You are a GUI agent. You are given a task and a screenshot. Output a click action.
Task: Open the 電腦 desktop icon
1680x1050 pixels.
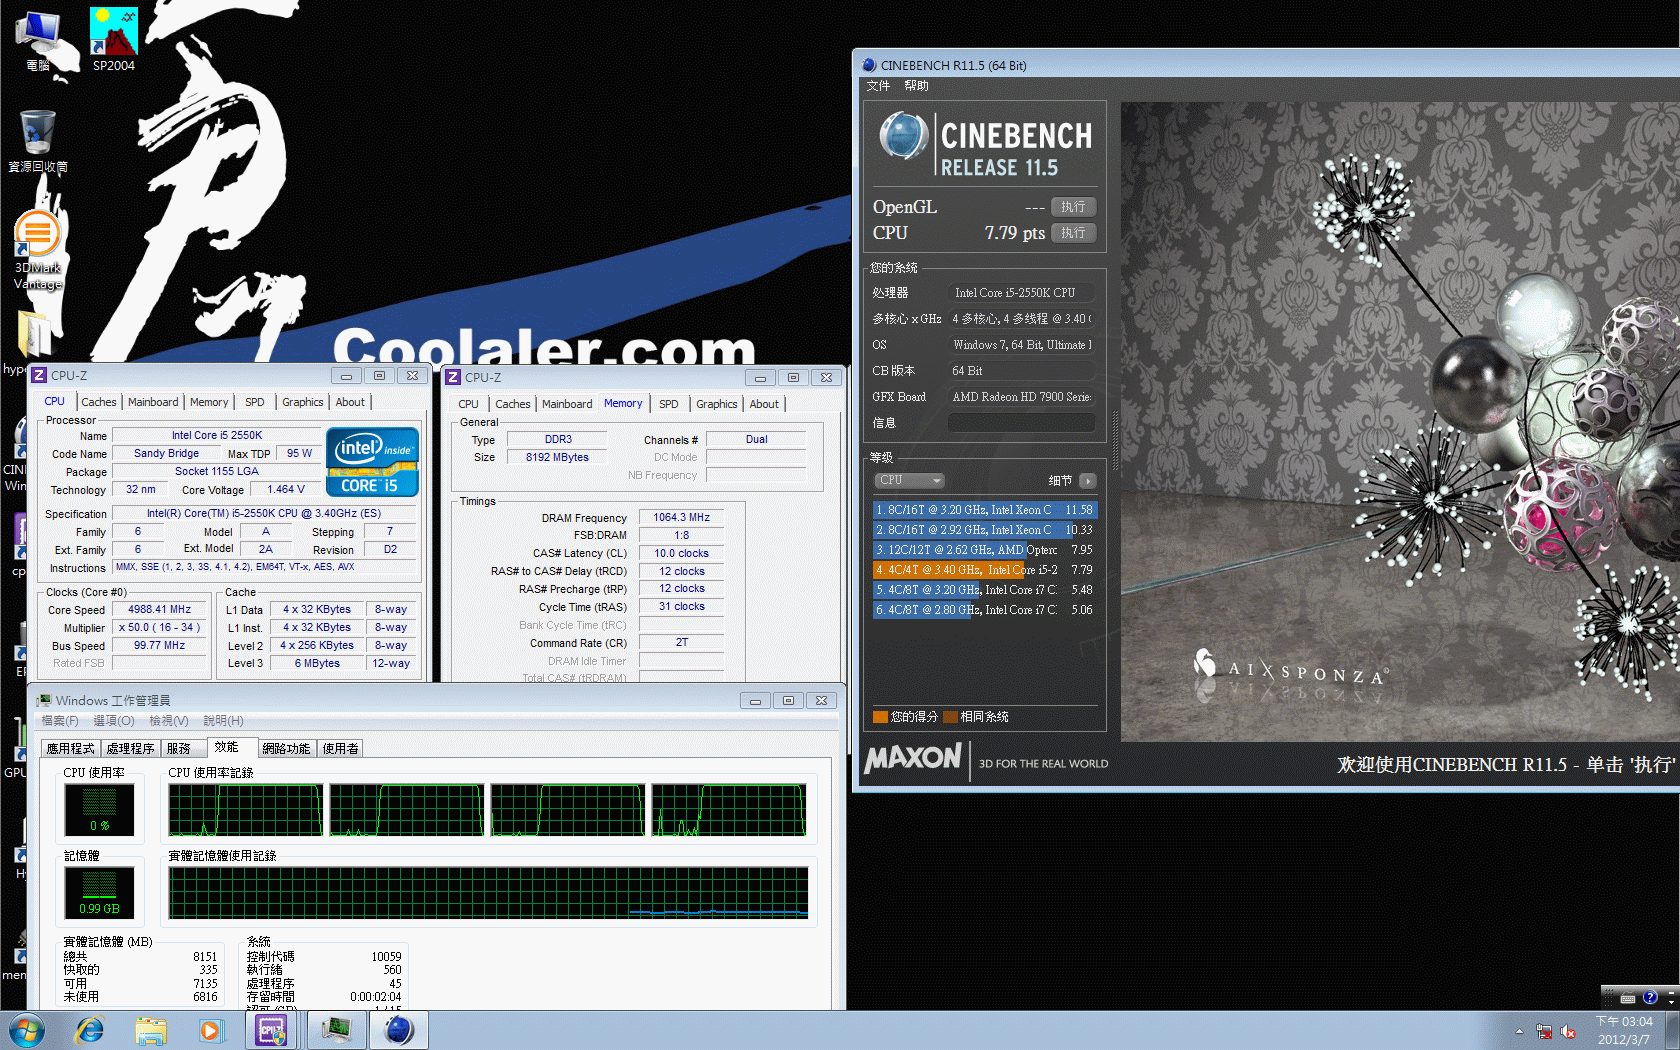point(38,40)
